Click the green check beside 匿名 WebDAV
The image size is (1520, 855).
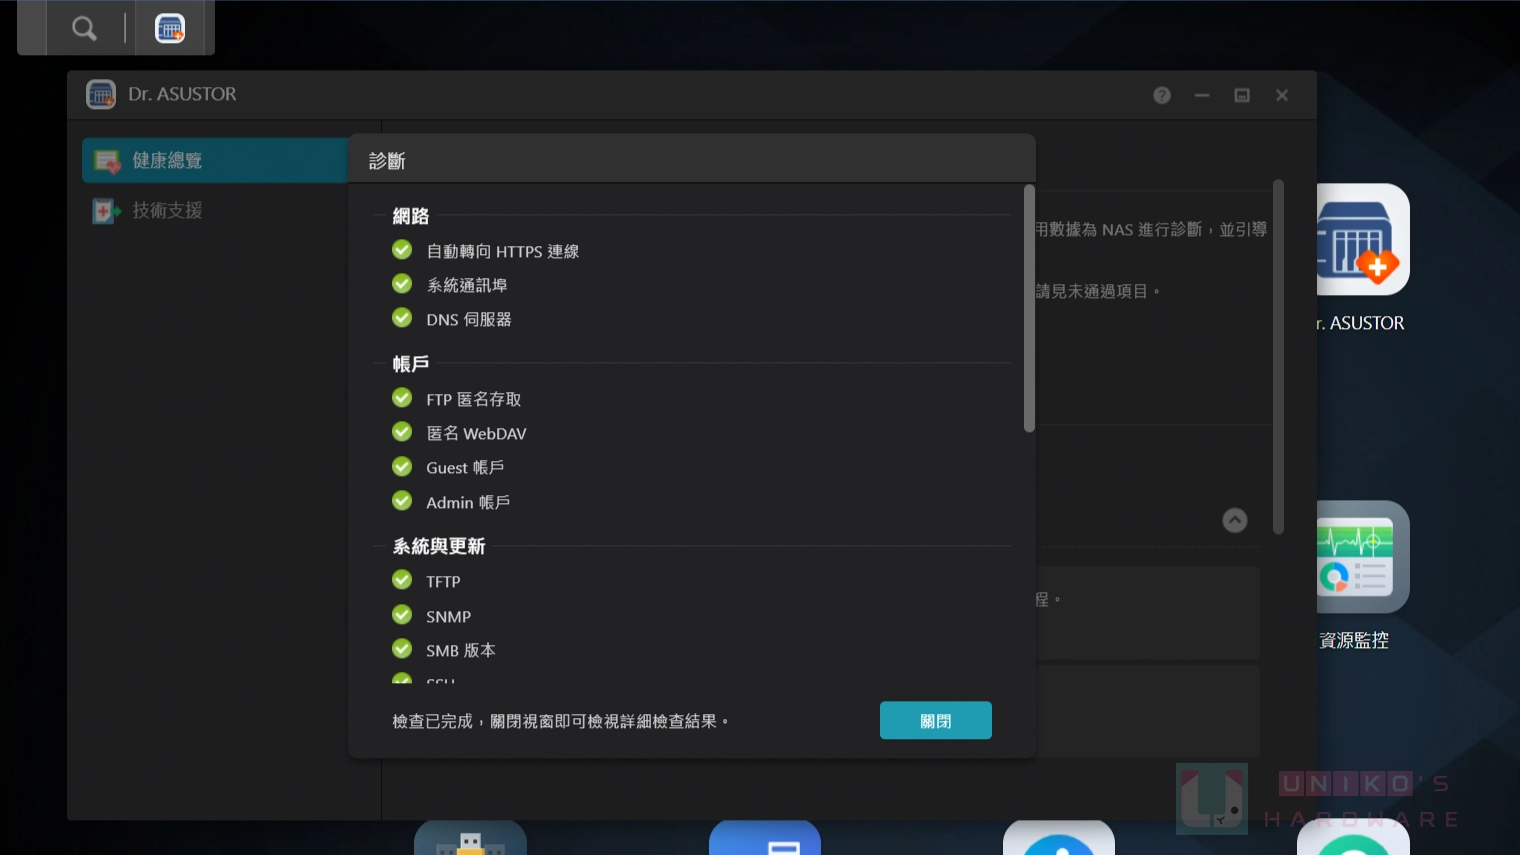(x=402, y=432)
